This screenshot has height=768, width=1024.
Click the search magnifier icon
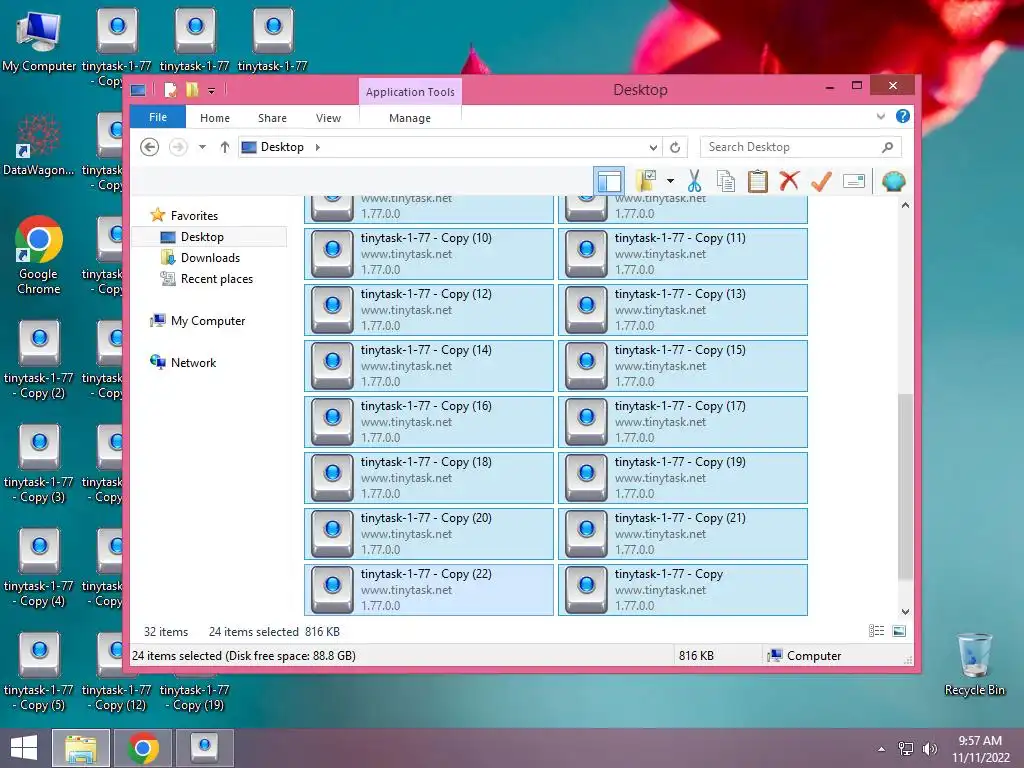tap(887, 147)
